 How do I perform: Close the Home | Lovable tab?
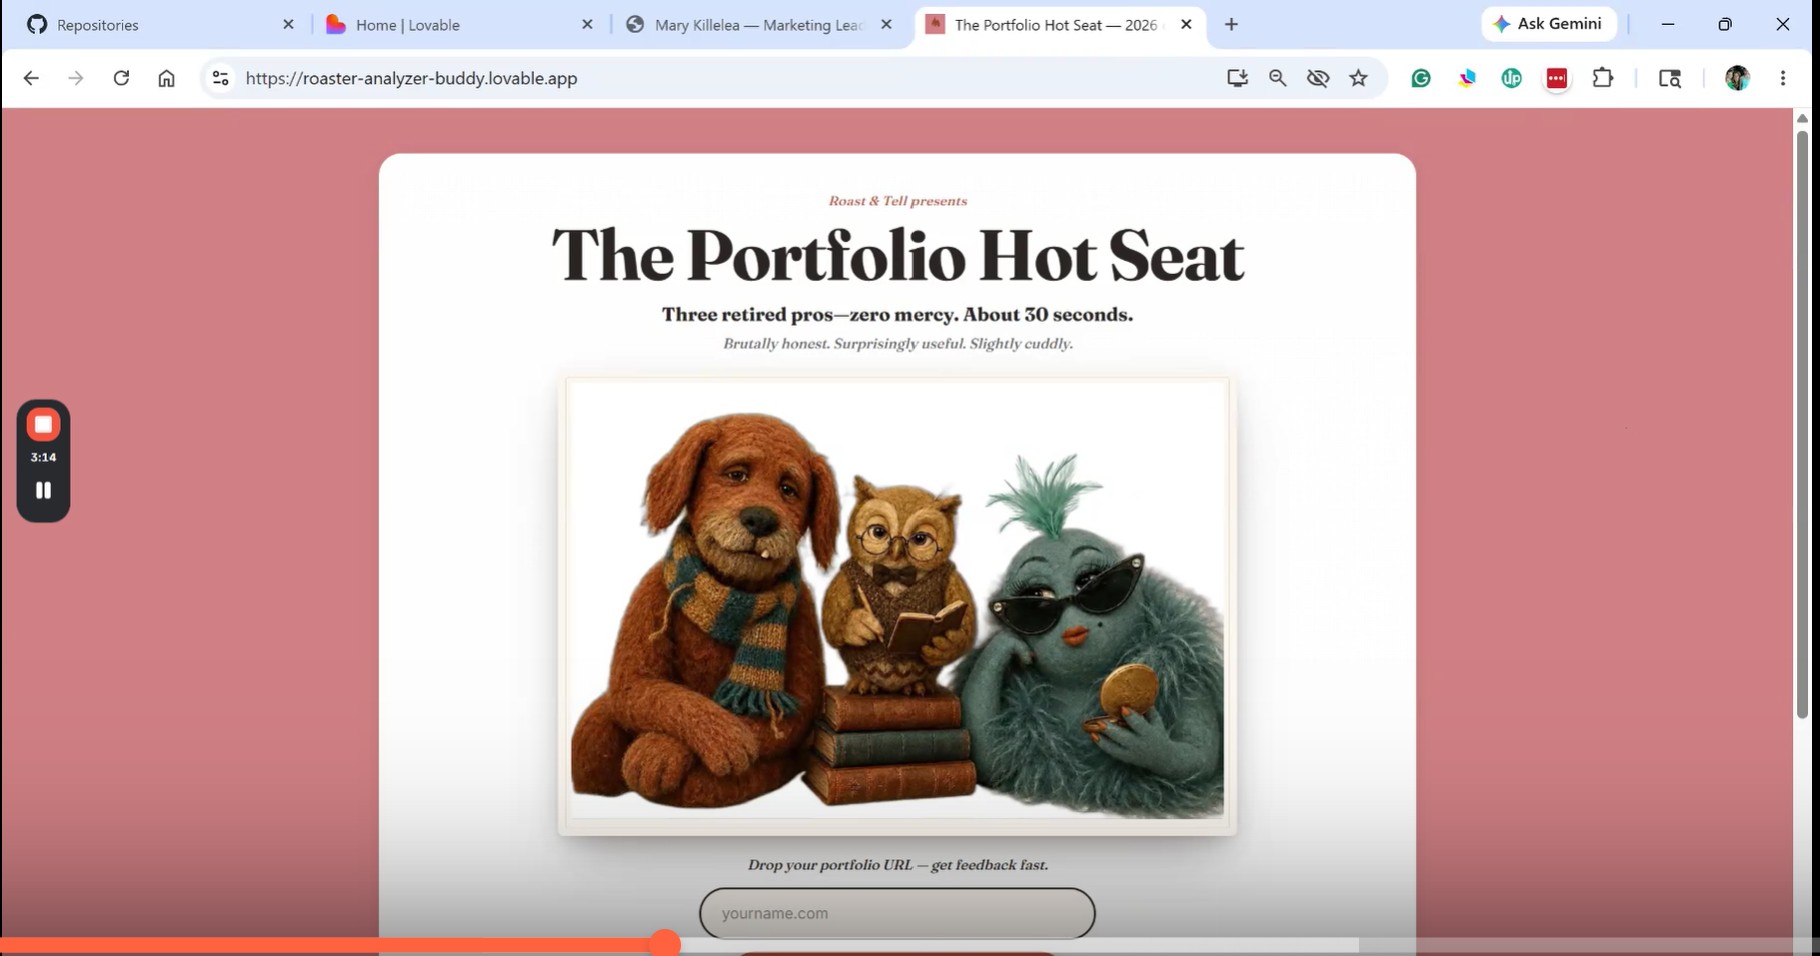click(x=587, y=25)
